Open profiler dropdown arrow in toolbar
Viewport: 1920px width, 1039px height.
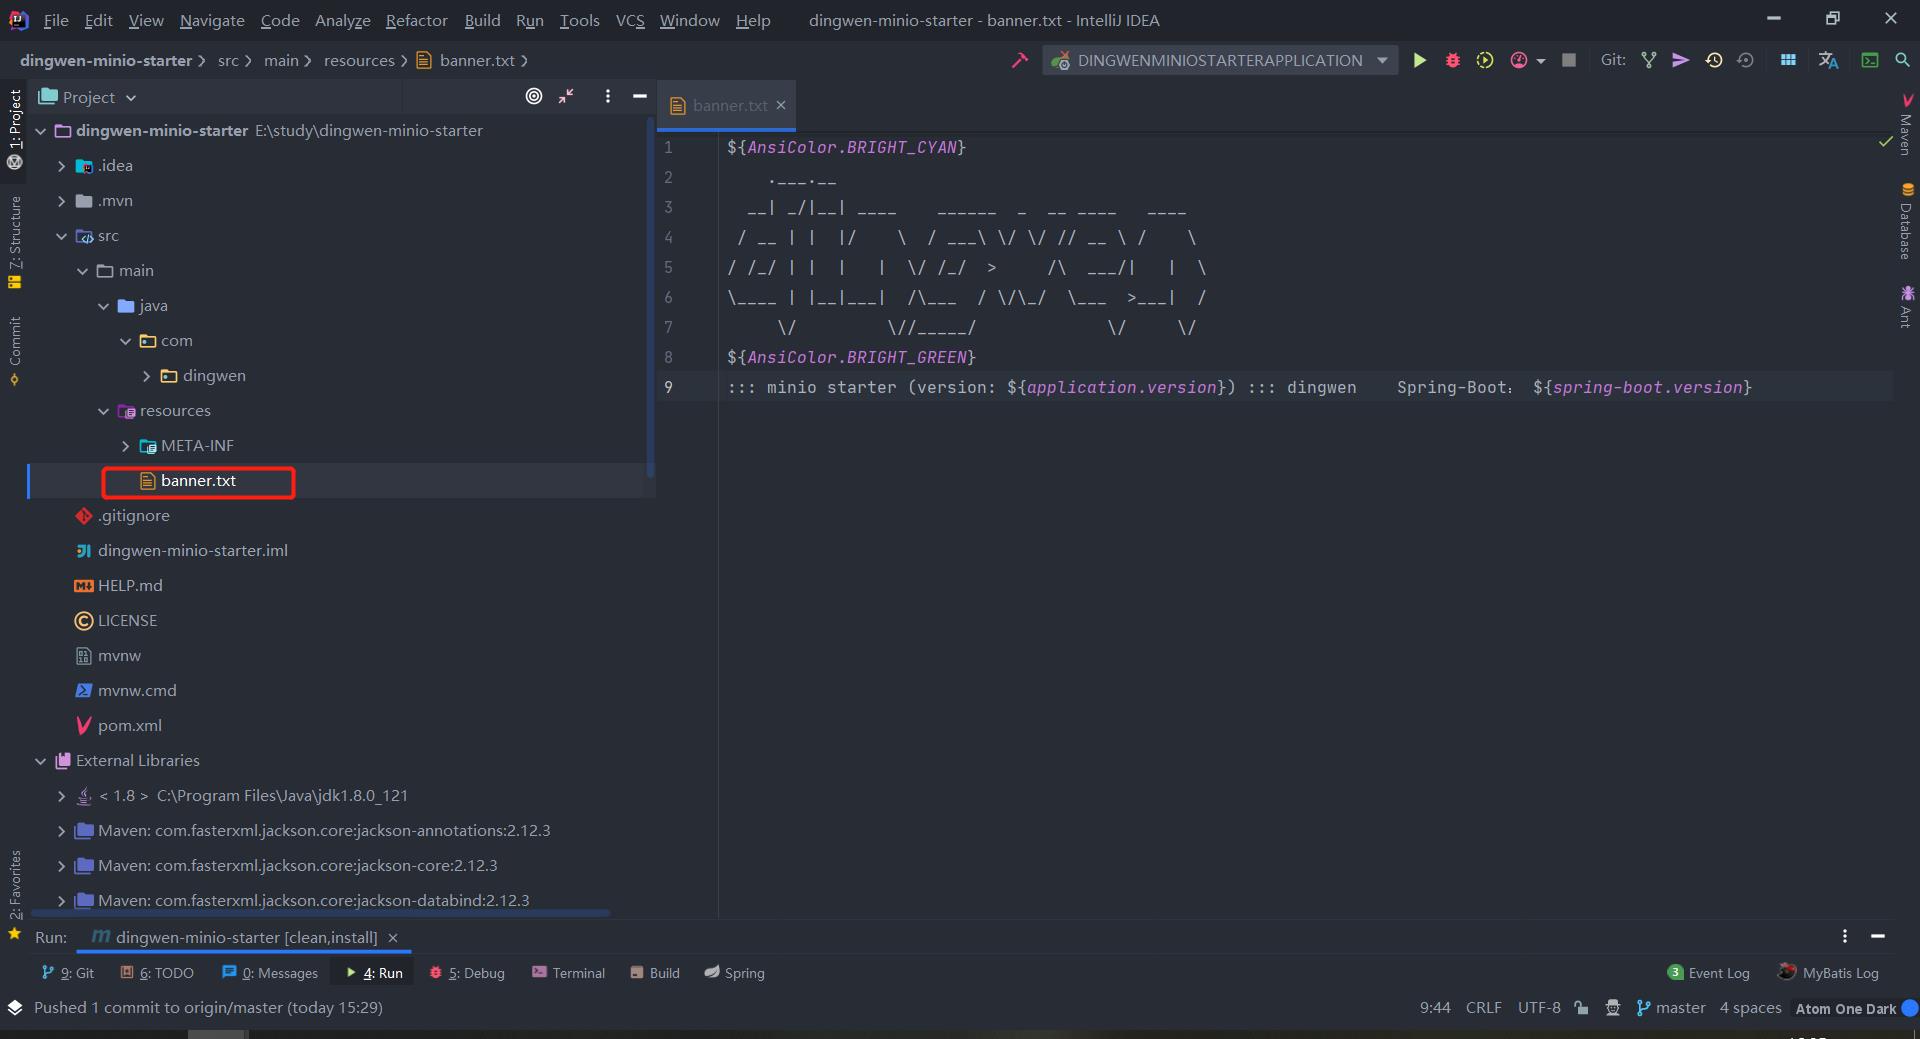(1541, 61)
